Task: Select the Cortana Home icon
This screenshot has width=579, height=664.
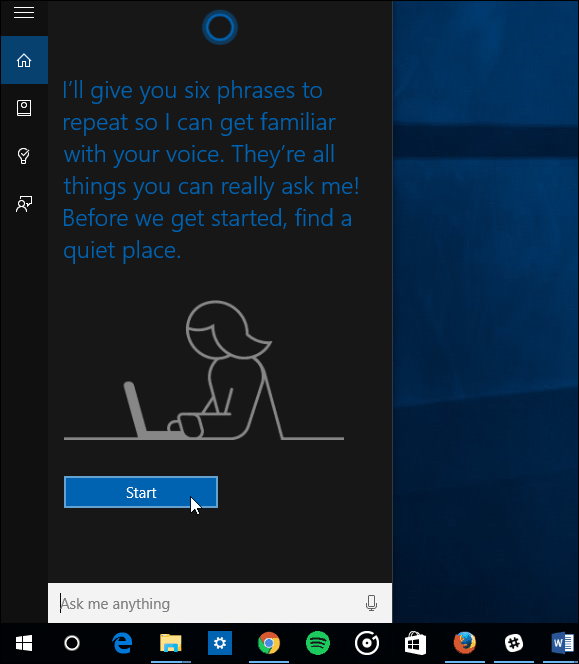Action: pos(24,61)
